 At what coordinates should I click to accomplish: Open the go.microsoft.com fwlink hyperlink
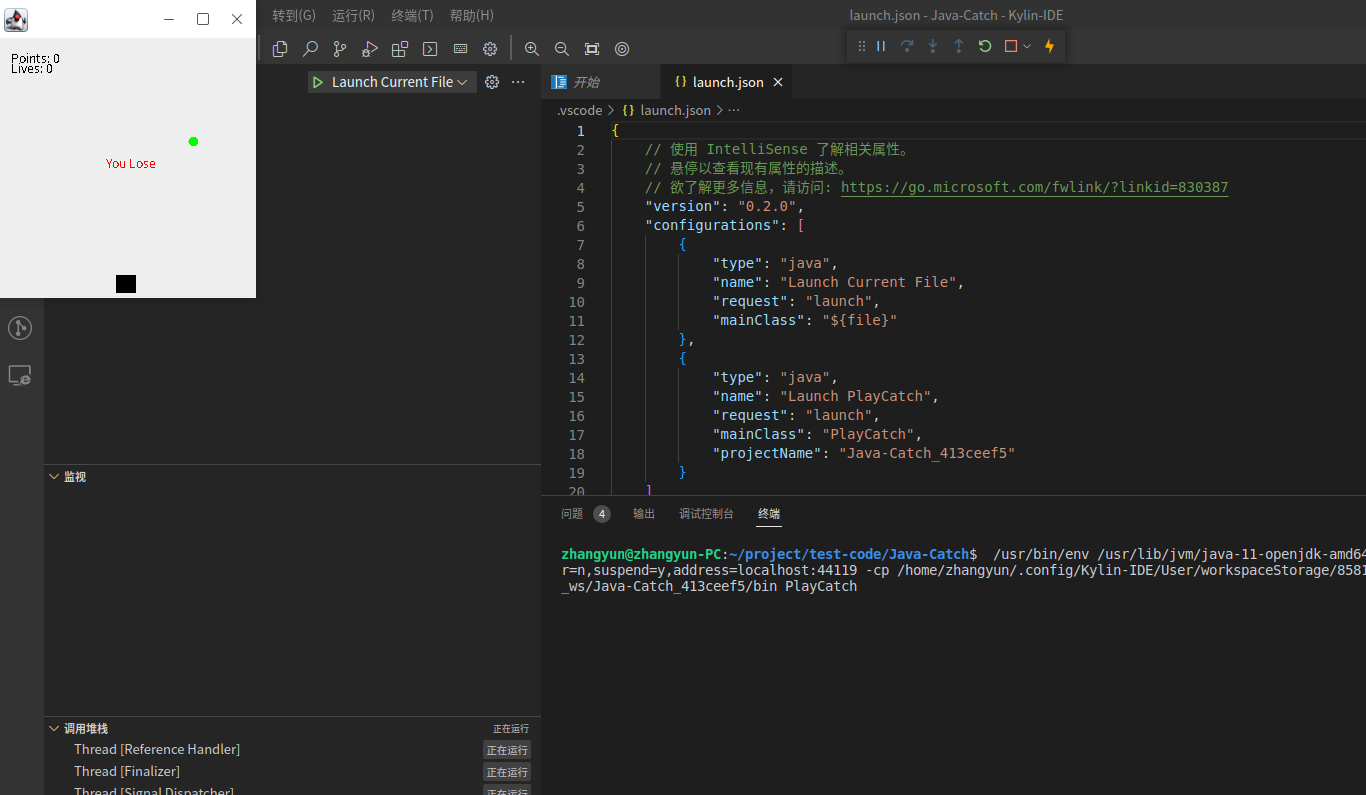click(1034, 187)
